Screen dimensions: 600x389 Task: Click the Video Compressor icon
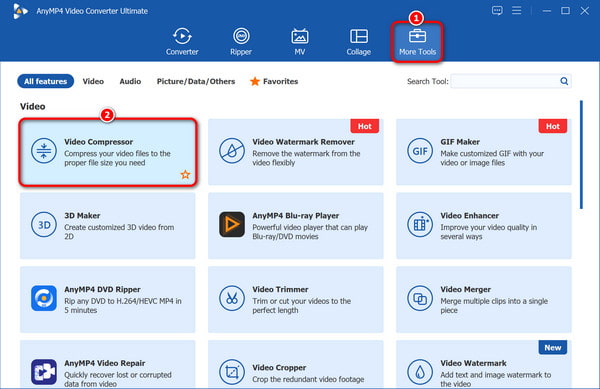tap(44, 151)
